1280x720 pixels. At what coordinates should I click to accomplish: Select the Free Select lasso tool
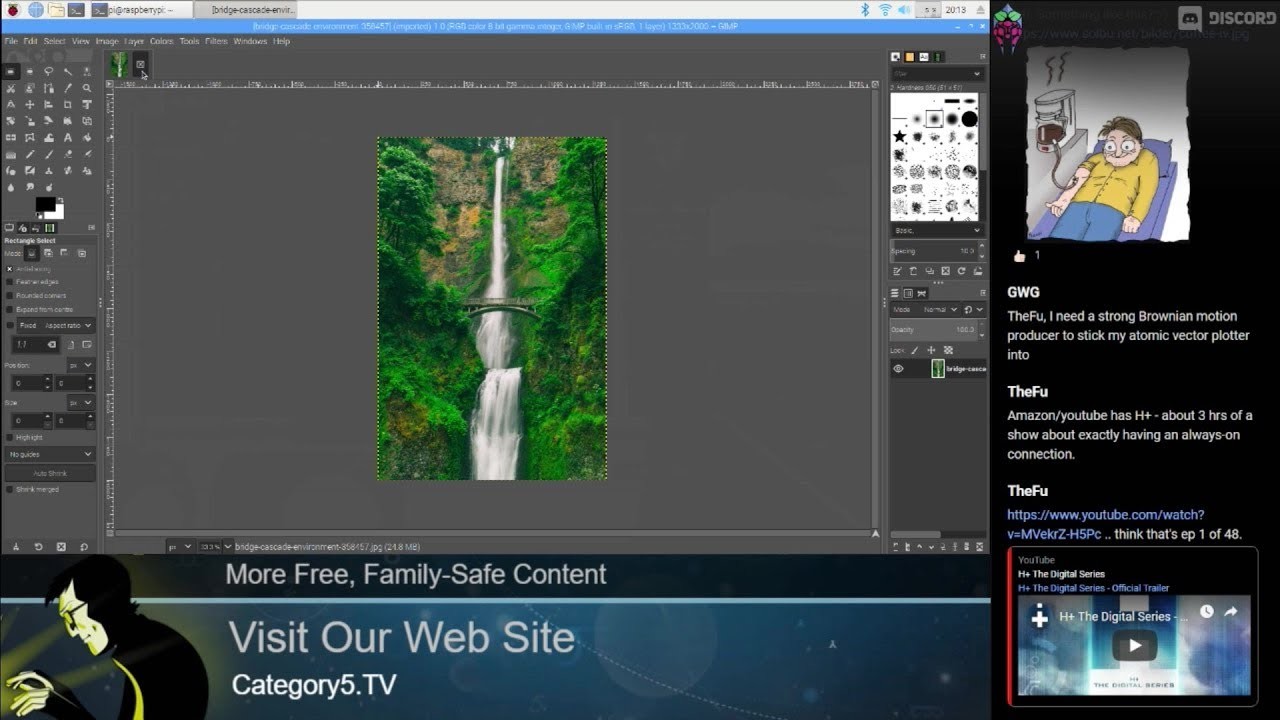(x=48, y=71)
